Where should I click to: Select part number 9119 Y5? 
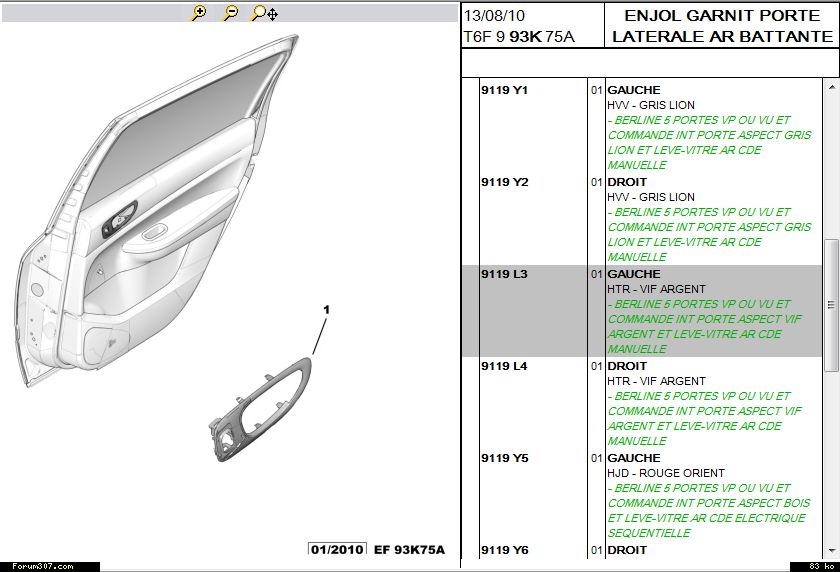click(504, 458)
